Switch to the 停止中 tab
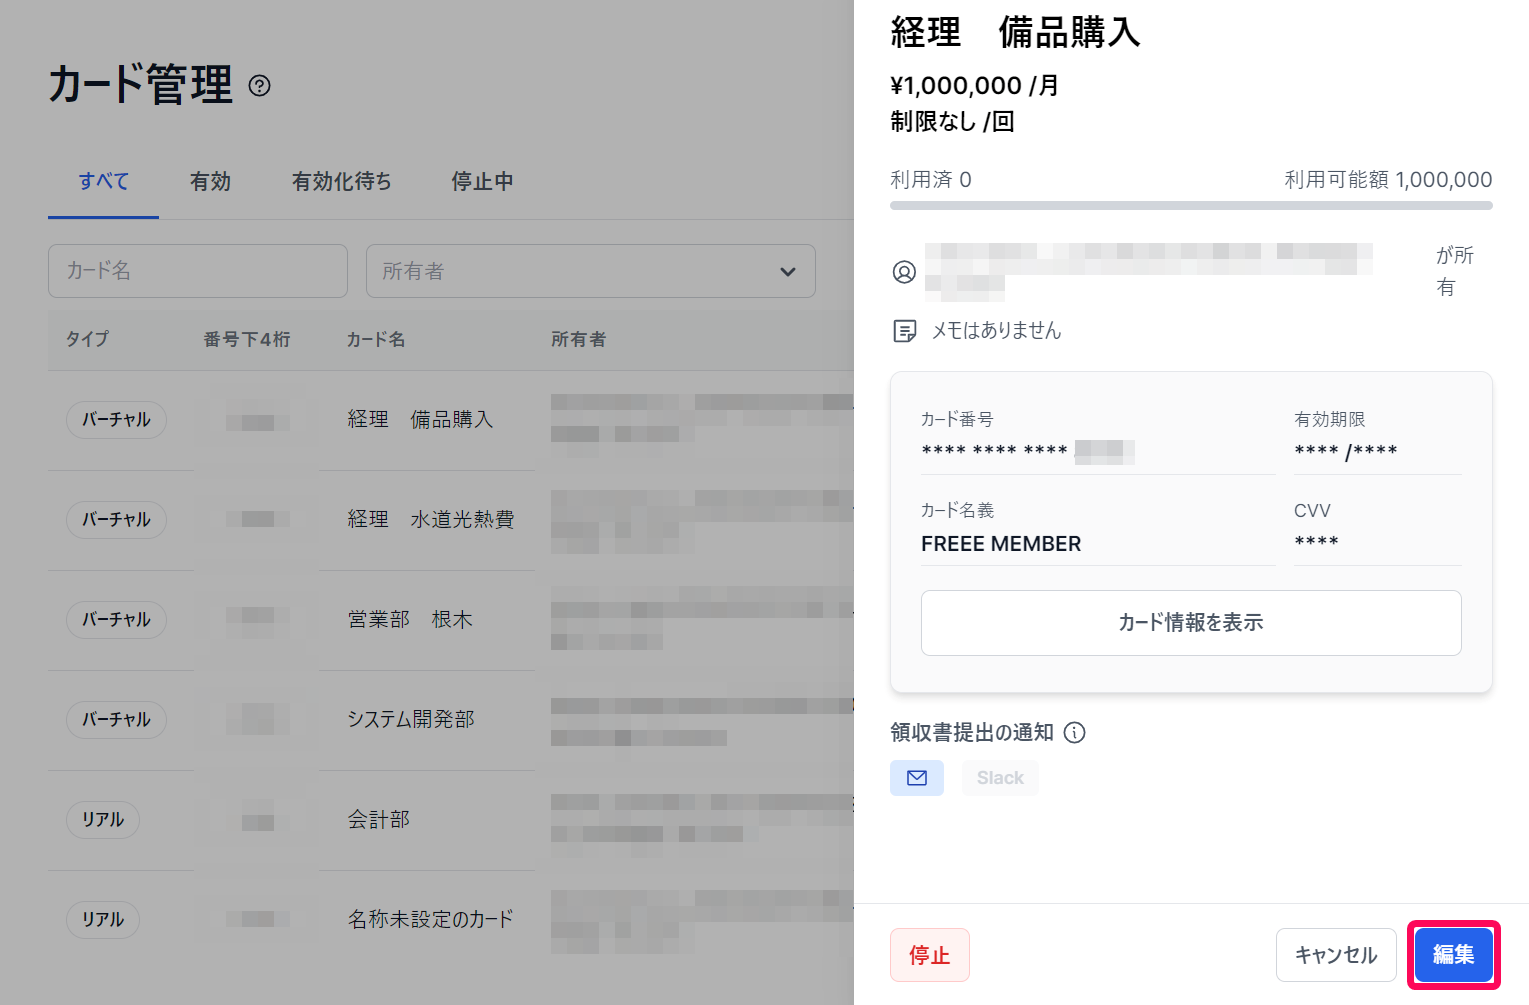Image resolution: width=1529 pixels, height=1005 pixels. 482,182
